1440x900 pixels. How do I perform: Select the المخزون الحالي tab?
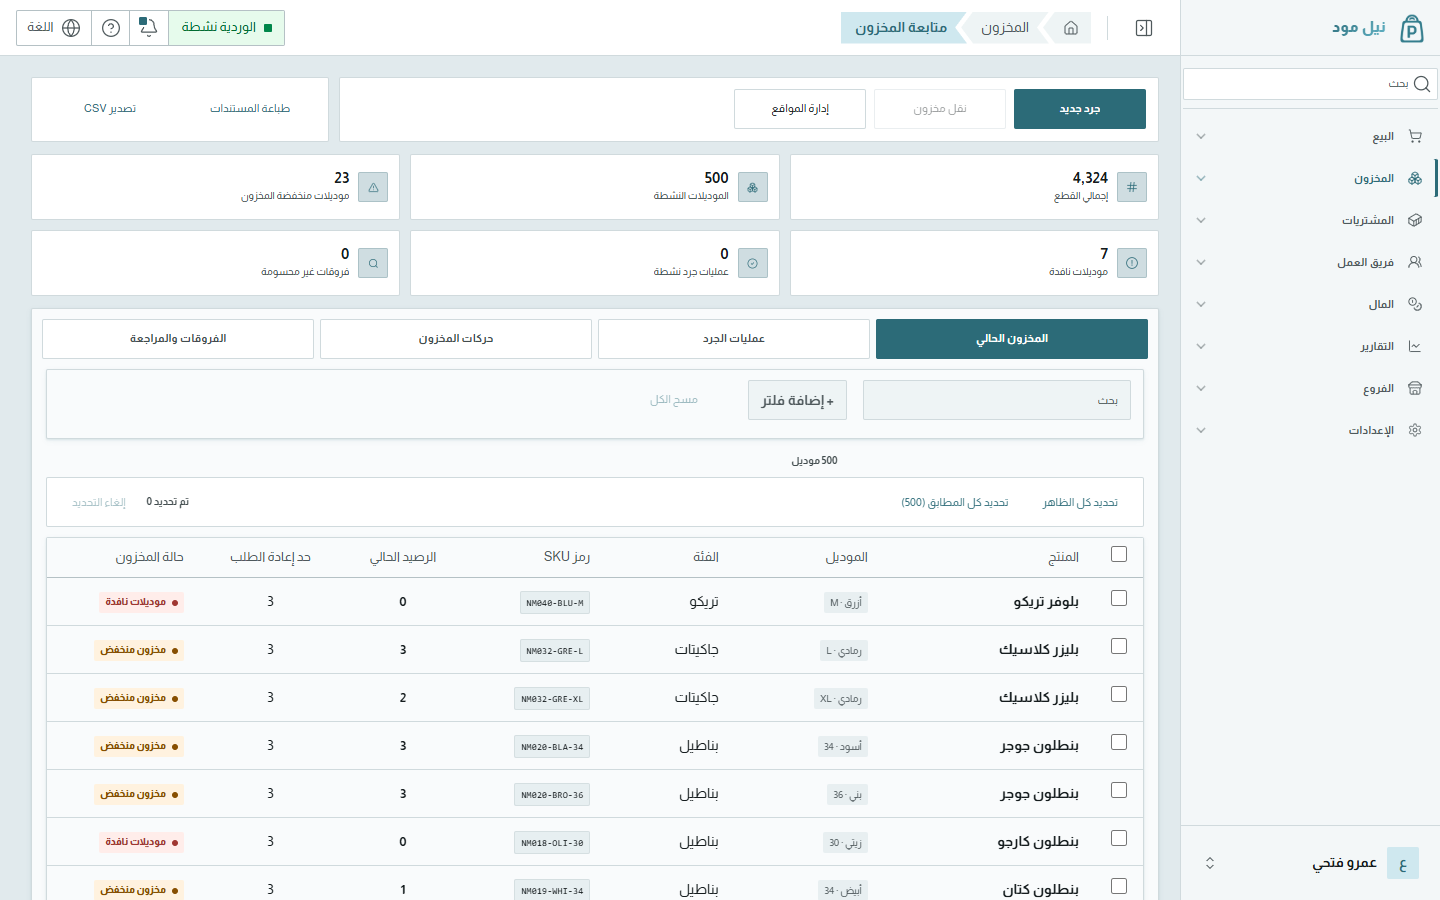pos(1012,339)
